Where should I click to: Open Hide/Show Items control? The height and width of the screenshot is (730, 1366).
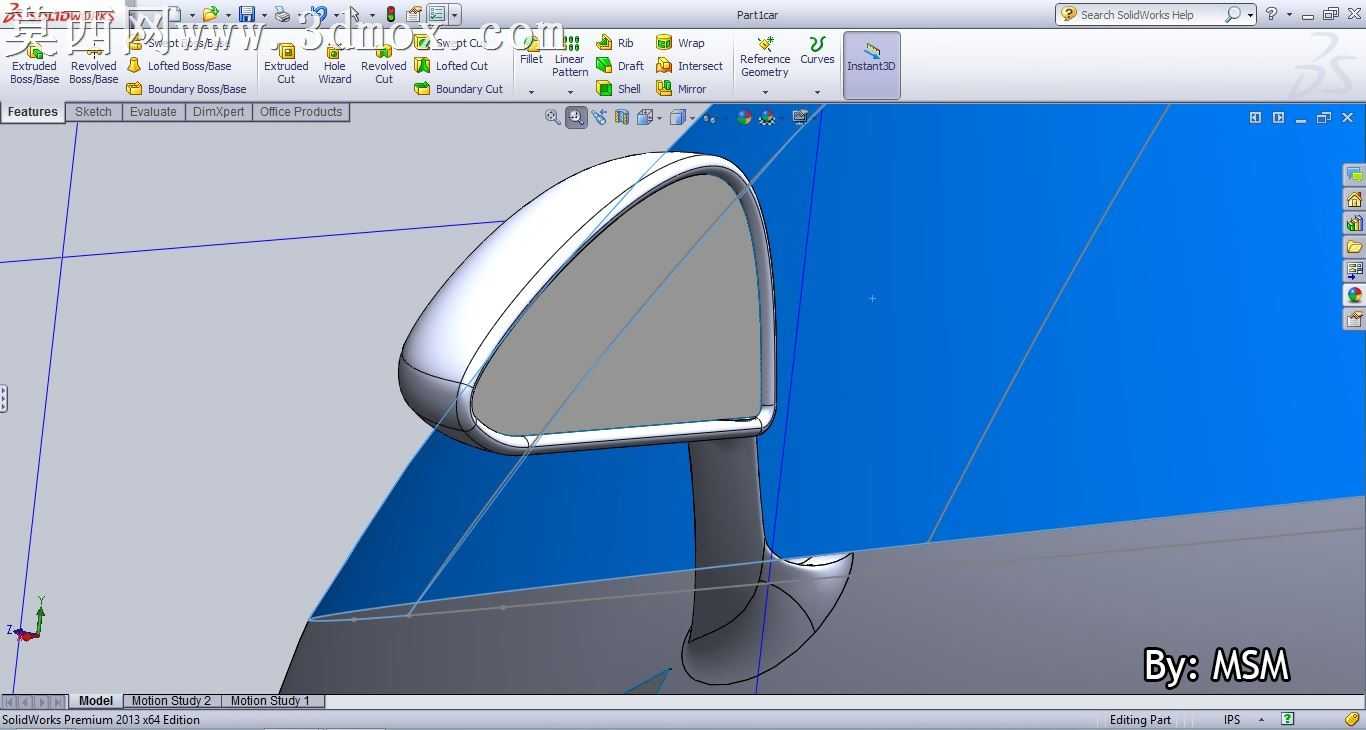[x=709, y=117]
